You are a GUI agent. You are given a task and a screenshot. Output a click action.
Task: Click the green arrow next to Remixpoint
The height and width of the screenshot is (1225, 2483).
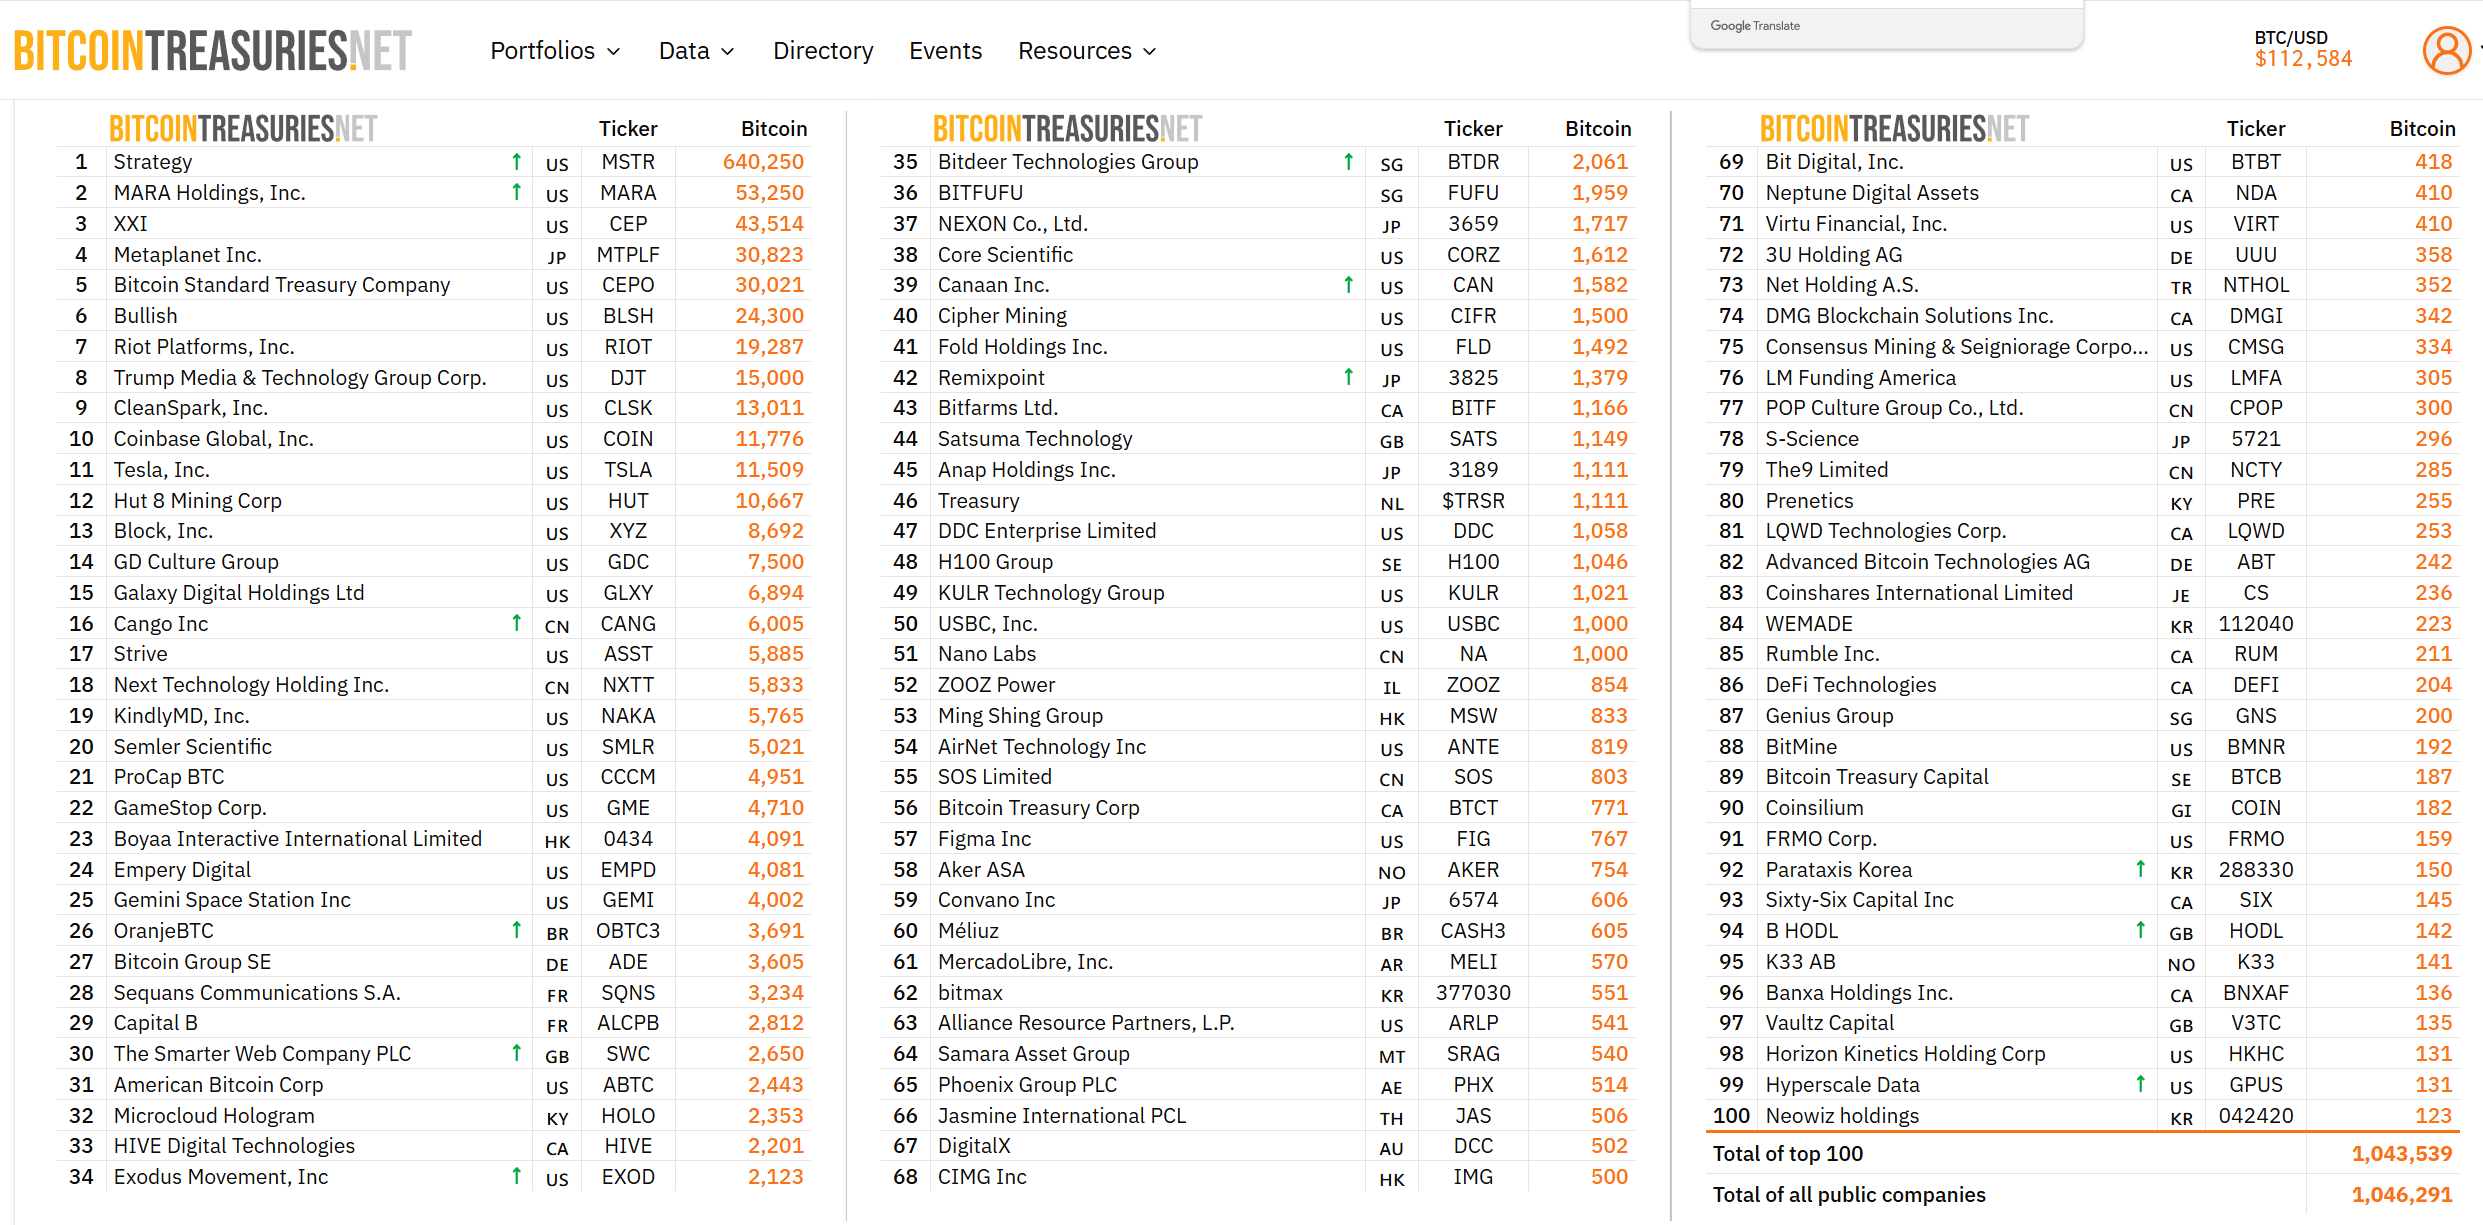click(x=1348, y=377)
